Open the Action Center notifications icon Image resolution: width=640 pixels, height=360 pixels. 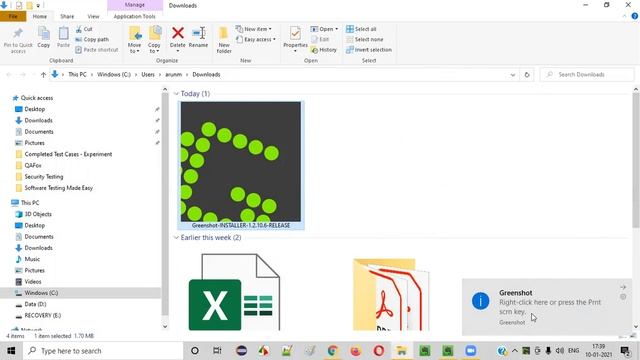pos(625,351)
